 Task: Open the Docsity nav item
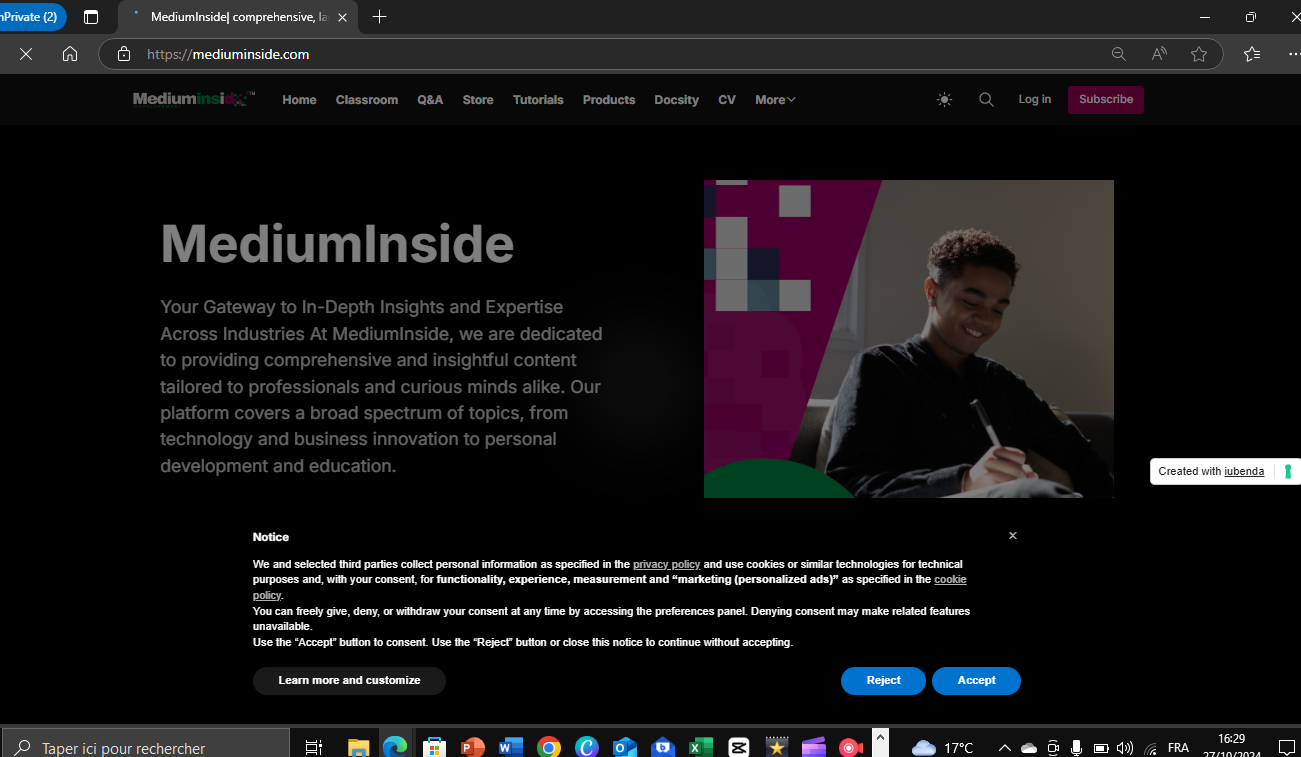[677, 100]
